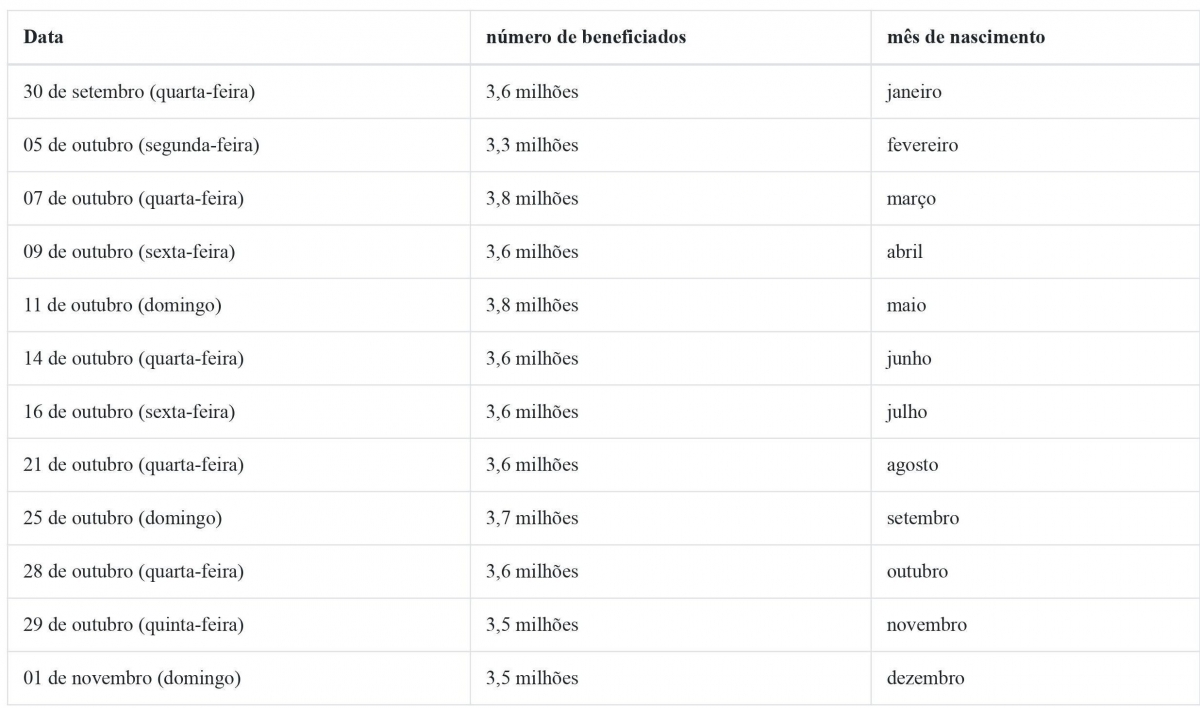Image resolution: width=1200 pixels, height=708 pixels.
Task: Select the "dezembro" month cell
Action: pyautogui.click(x=925, y=678)
